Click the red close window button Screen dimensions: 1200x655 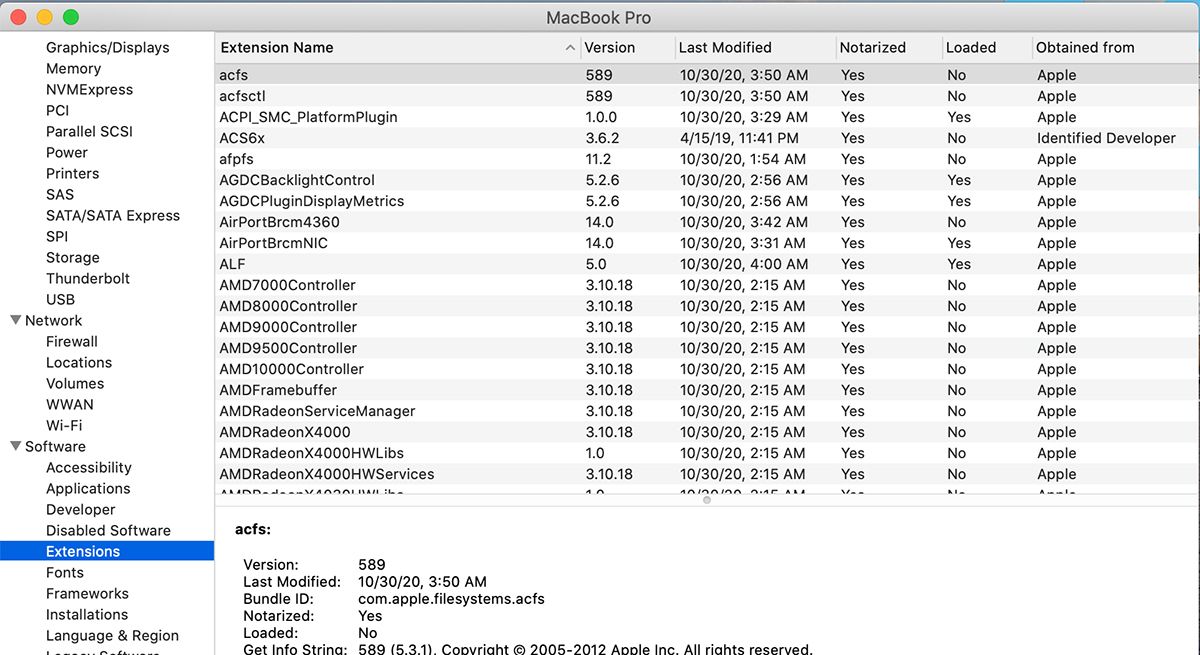click(x=18, y=17)
